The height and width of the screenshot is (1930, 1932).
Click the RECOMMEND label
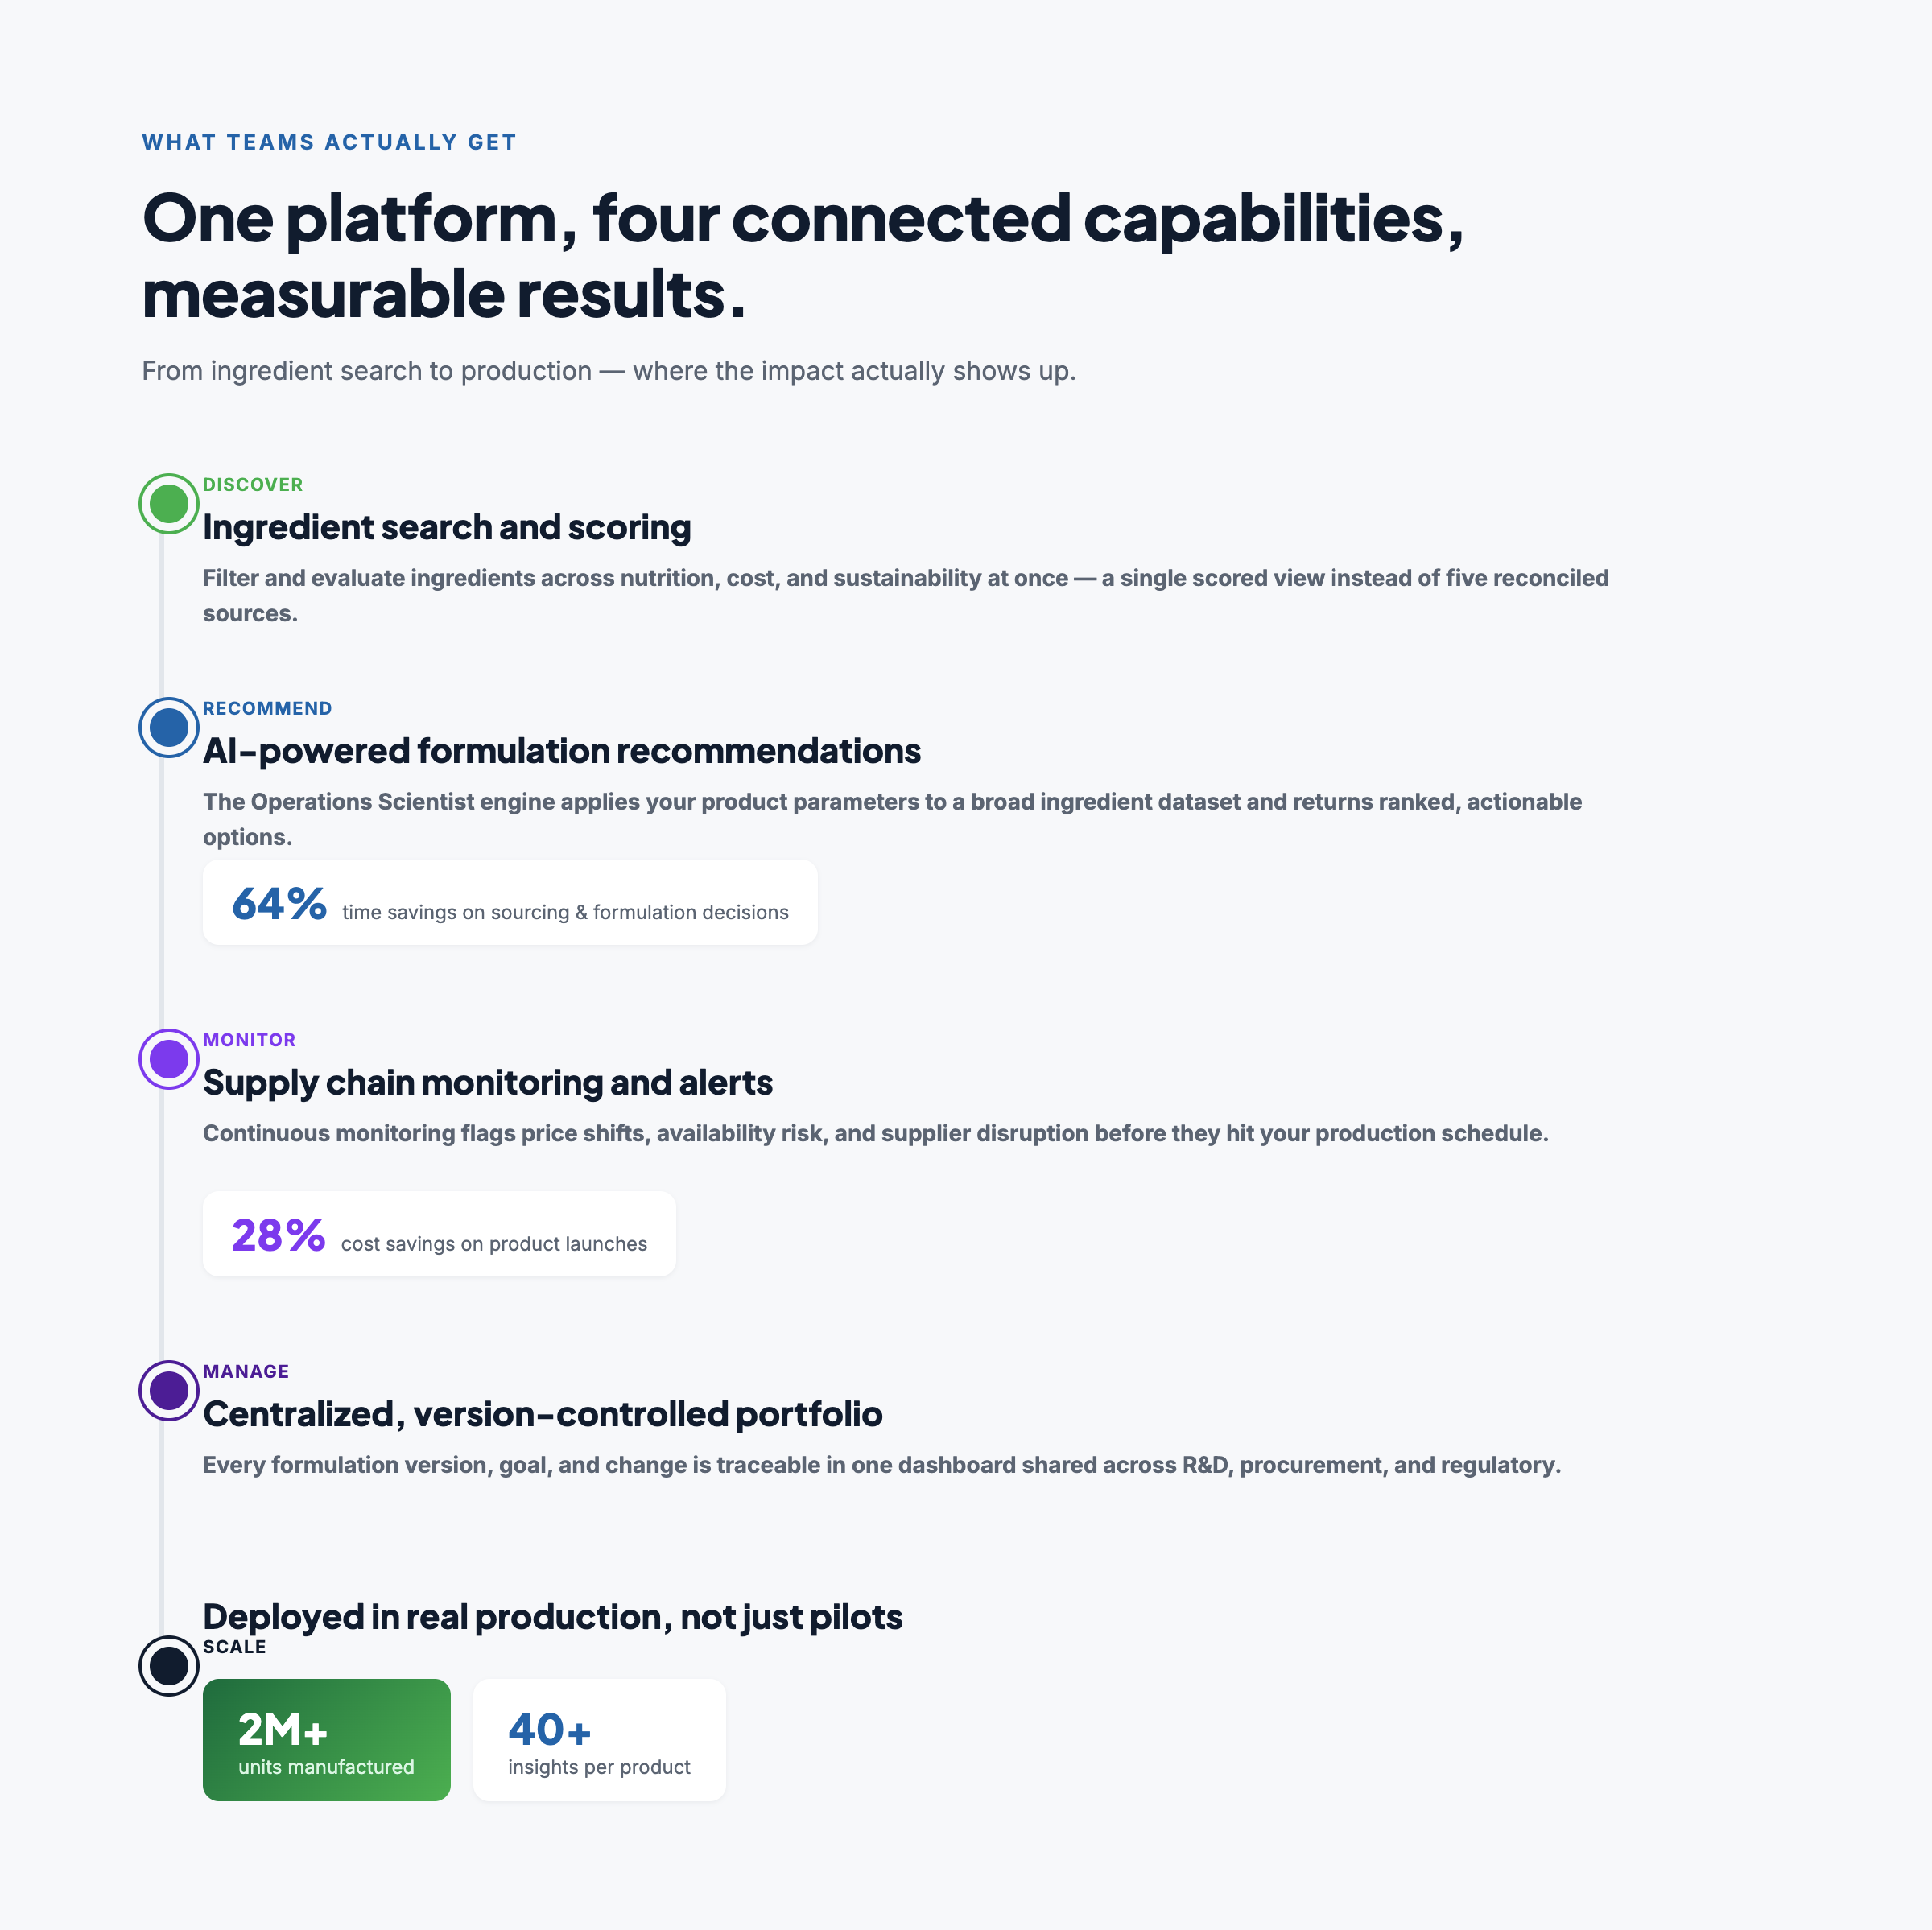point(267,708)
